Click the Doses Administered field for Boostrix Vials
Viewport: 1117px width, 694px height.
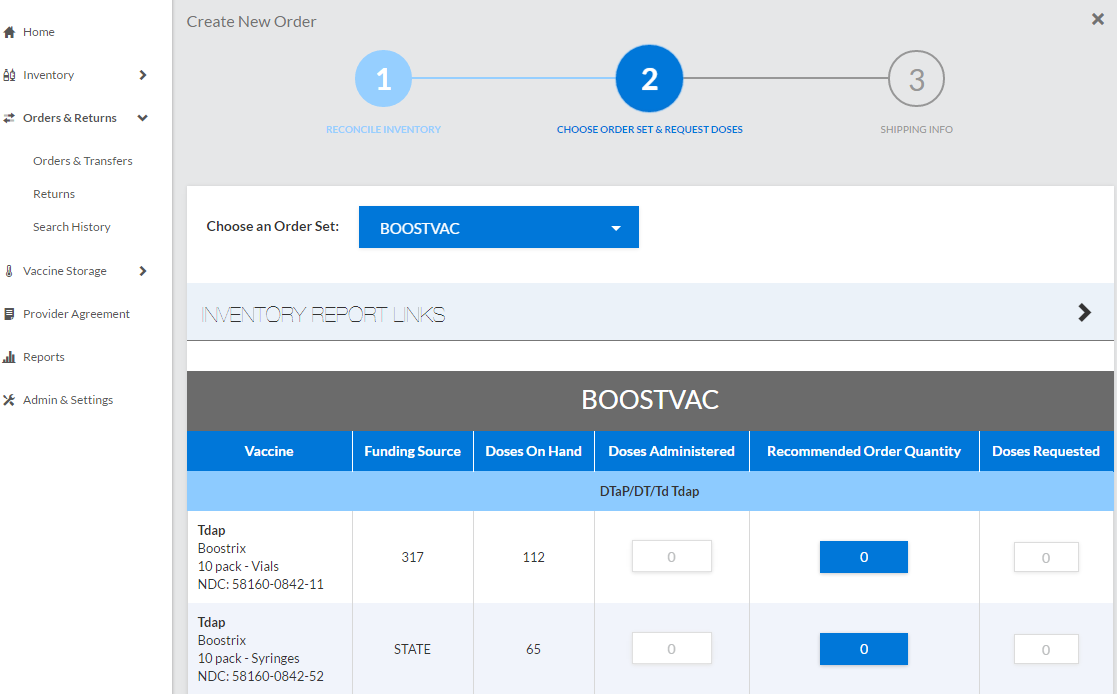[x=671, y=556]
